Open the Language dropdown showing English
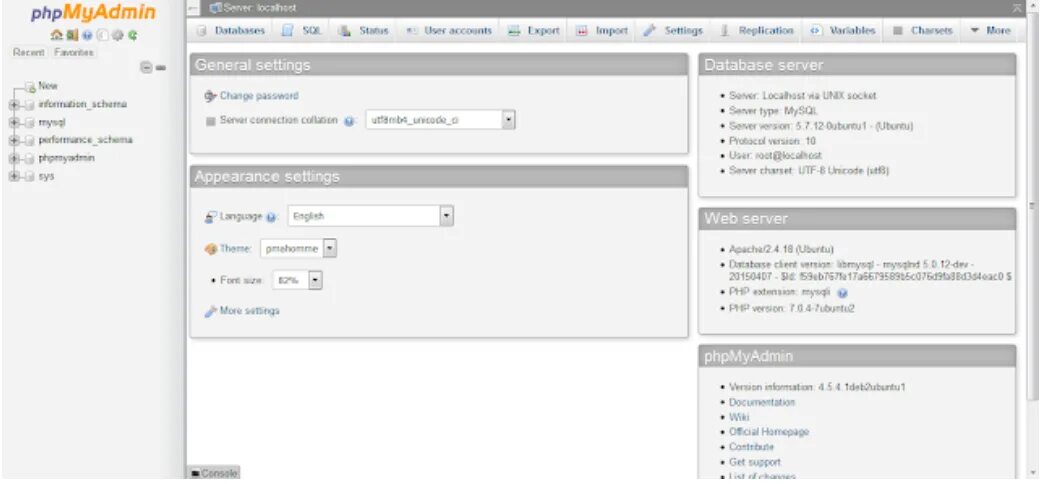The image size is (1047, 484). 371,216
